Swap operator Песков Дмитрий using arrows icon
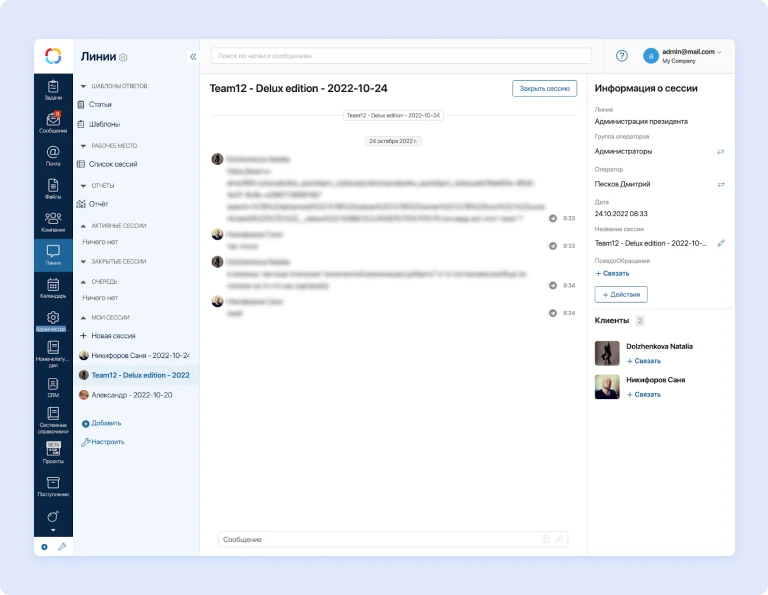Screen dimensions: 768x595 pyautogui.click(x=720, y=184)
